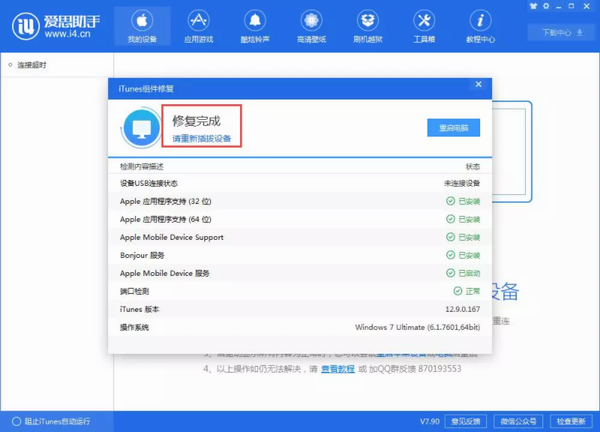Click 正常 check icon for 端口检测
This screenshot has height=432, width=600.
[x=458, y=291]
